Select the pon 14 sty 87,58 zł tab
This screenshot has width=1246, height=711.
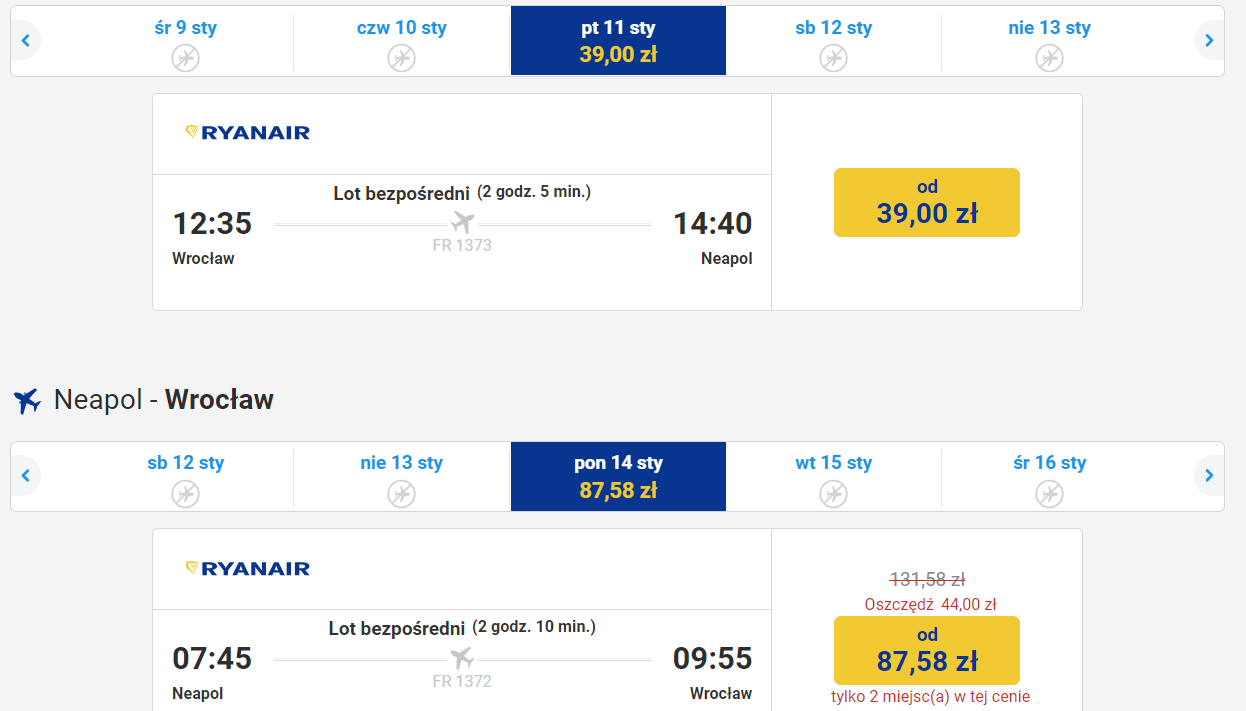618,476
